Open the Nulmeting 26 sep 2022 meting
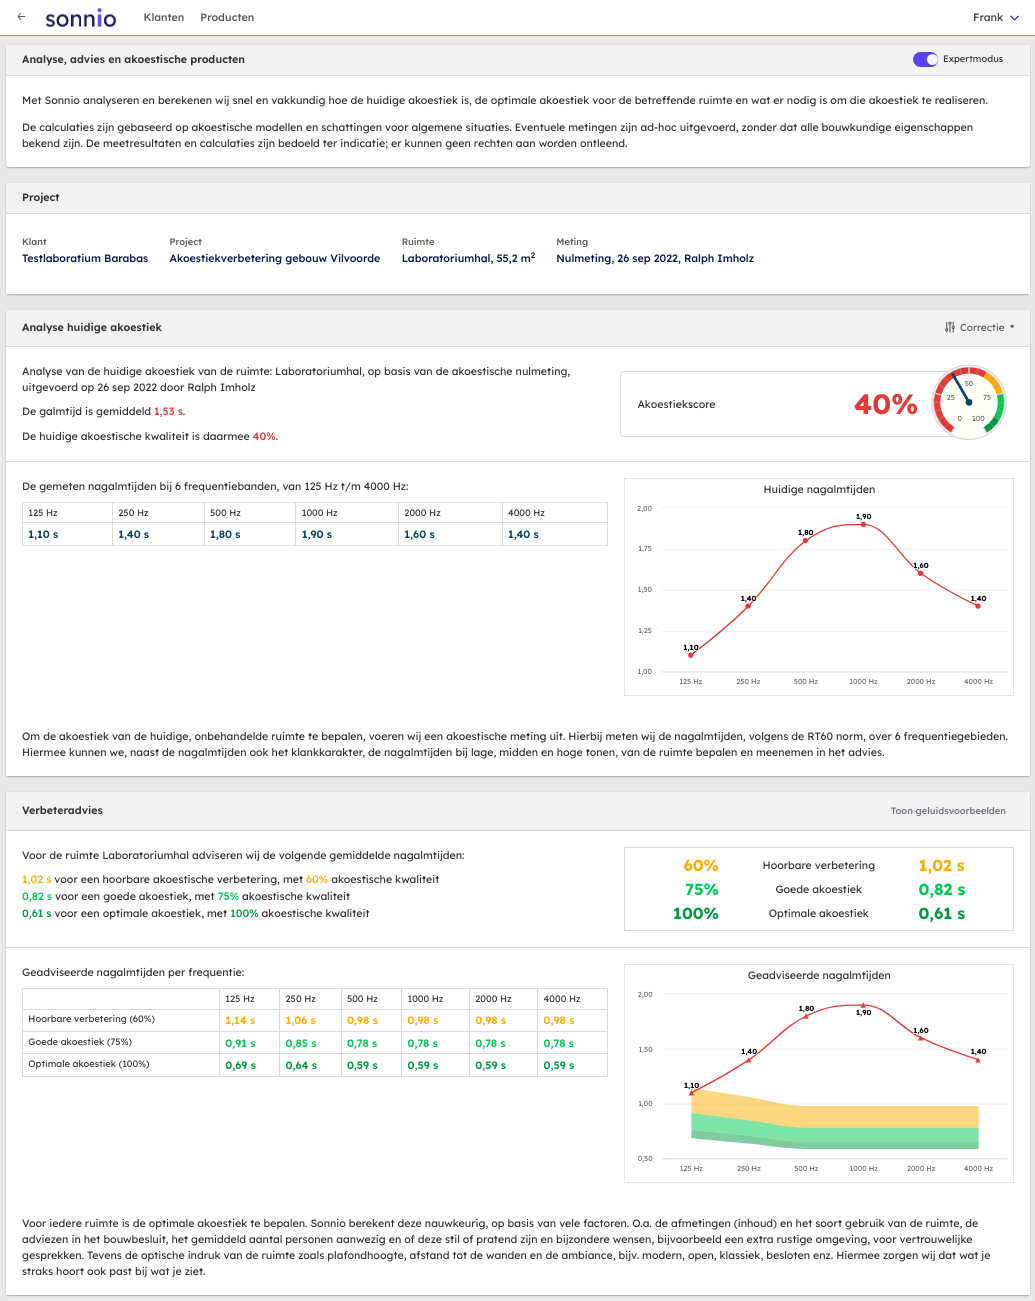Screen dimensions: 1035x1301 (x=655, y=258)
